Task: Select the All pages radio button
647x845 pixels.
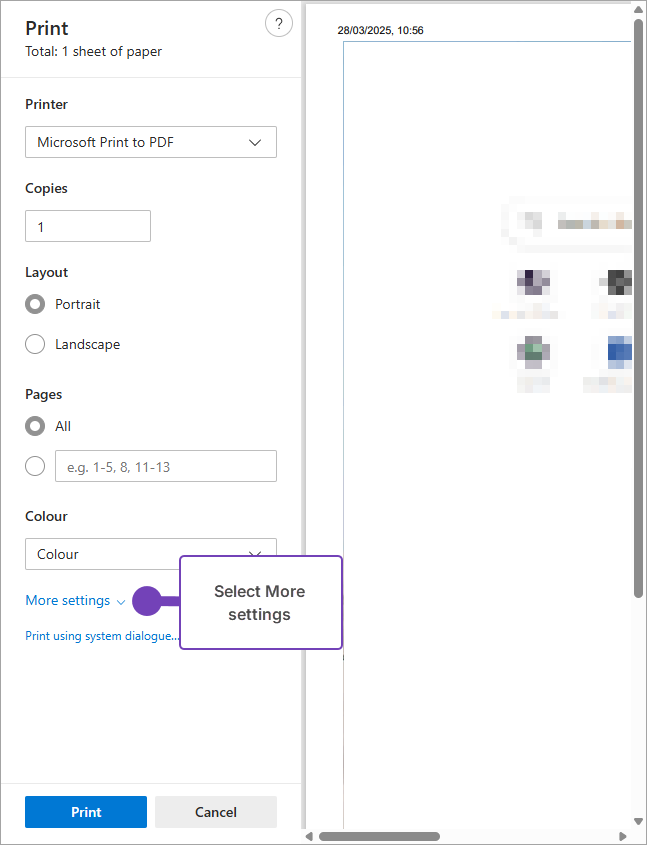Action: pyautogui.click(x=35, y=426)
